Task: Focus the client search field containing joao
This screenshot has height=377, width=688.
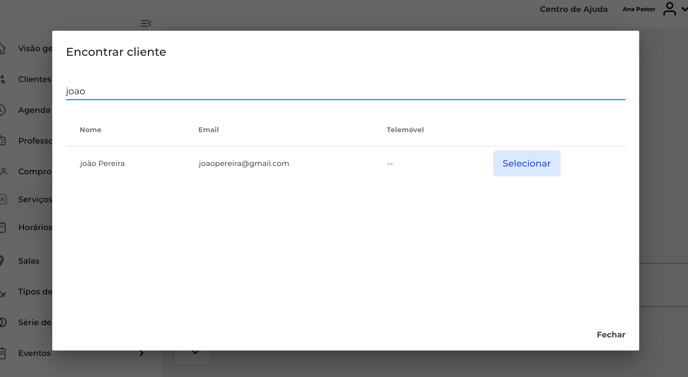Action: [345, 91]
